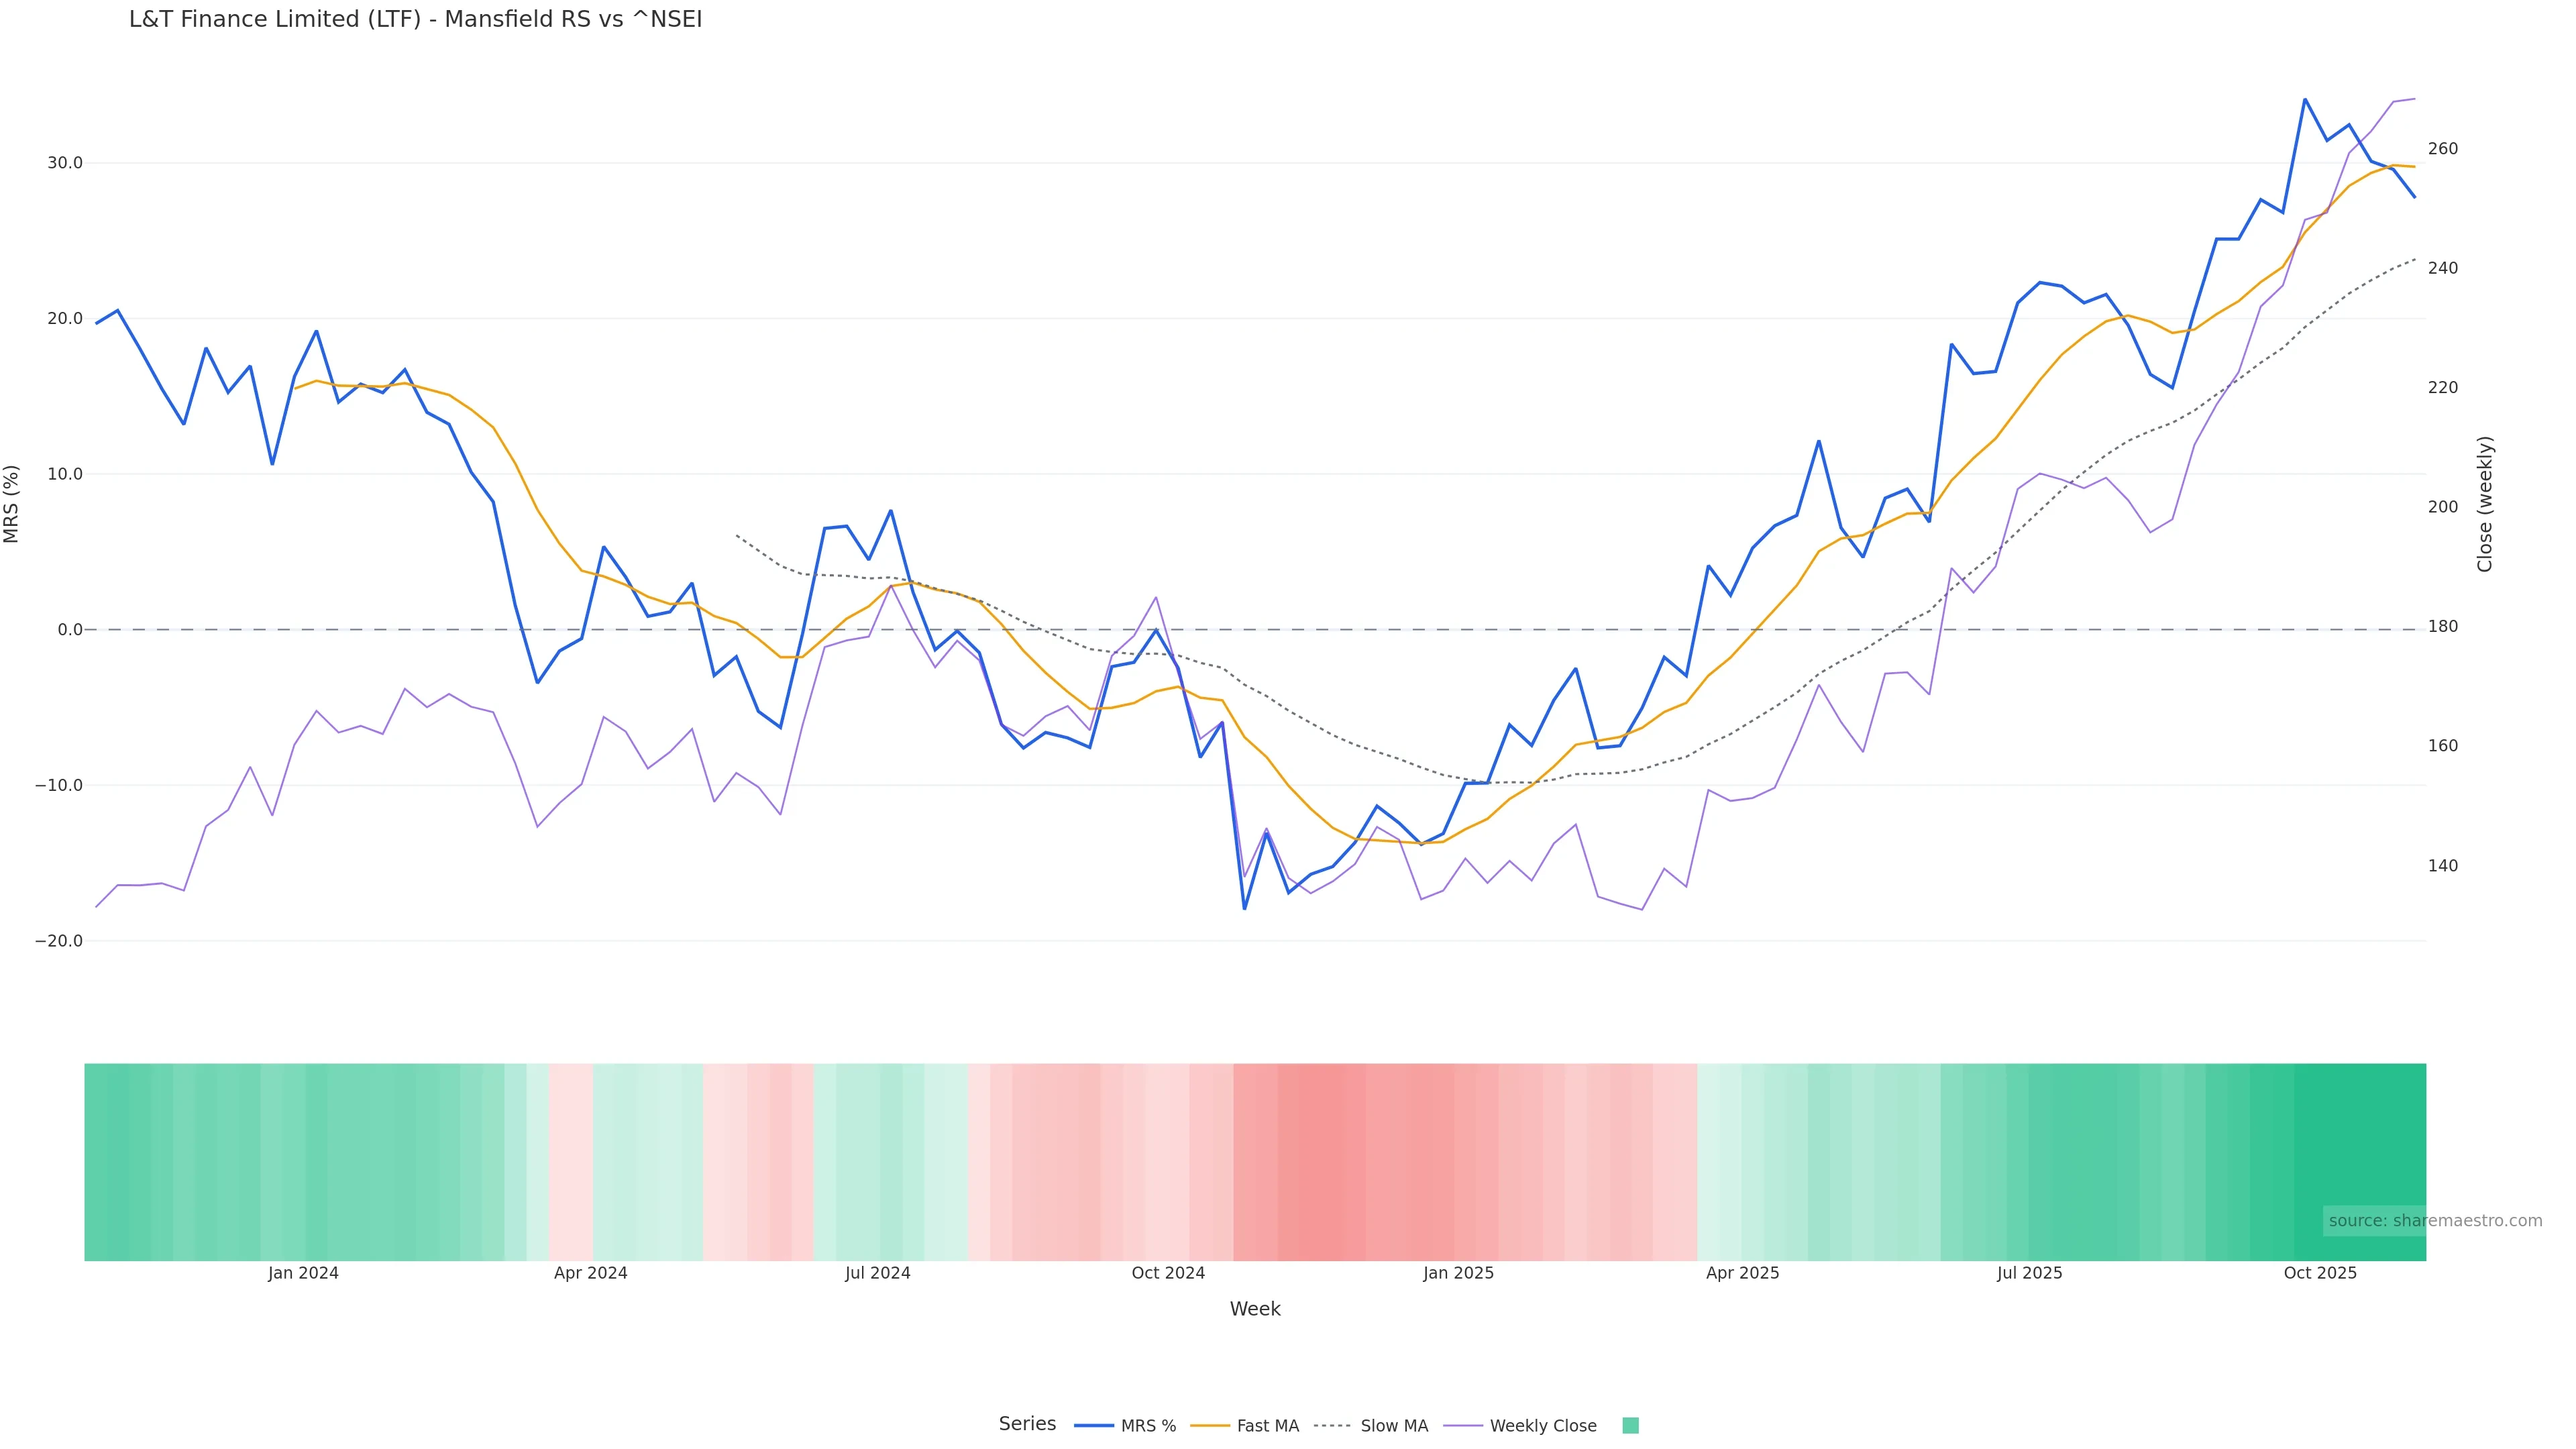Click the Week x-axis title
The image size is (2576, 1449).
[x=1255, y=1309]
